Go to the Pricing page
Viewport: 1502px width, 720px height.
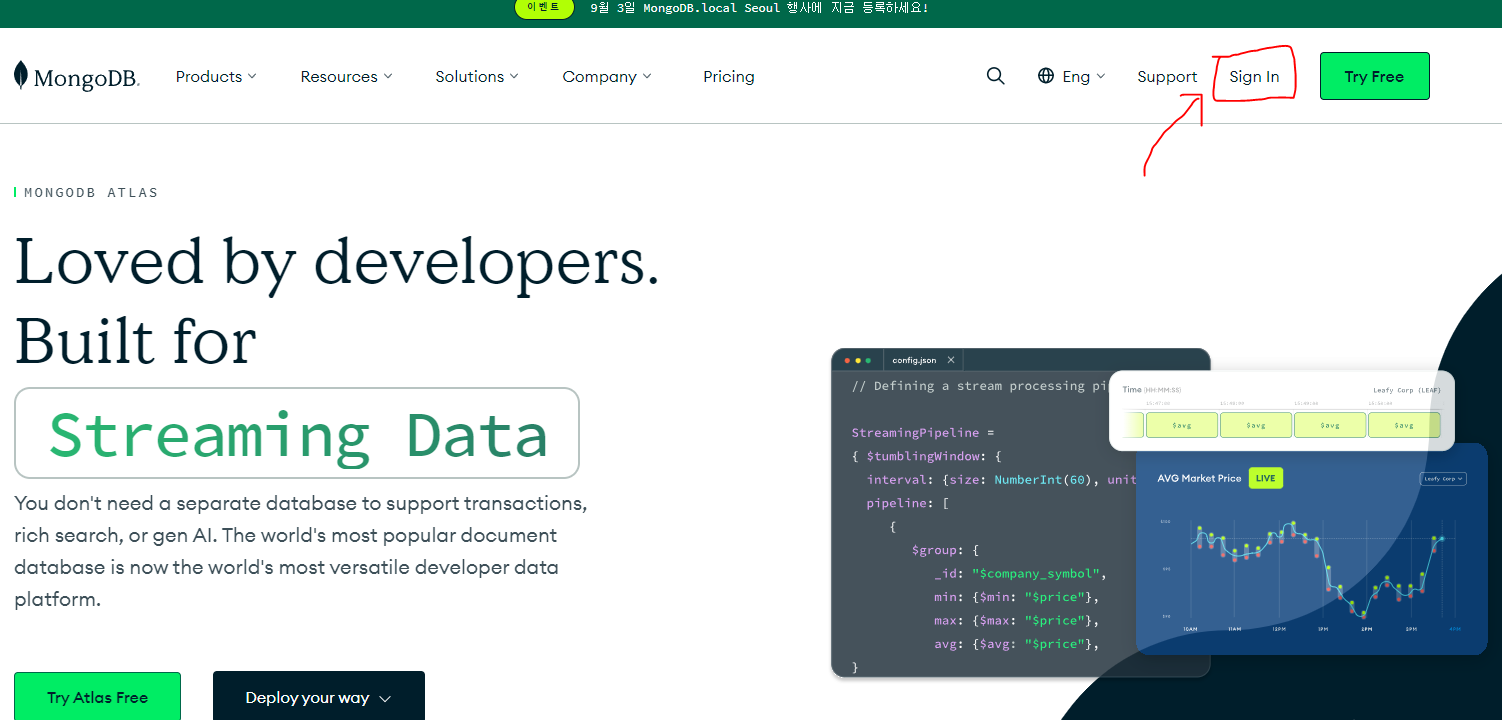pos(729,76)
